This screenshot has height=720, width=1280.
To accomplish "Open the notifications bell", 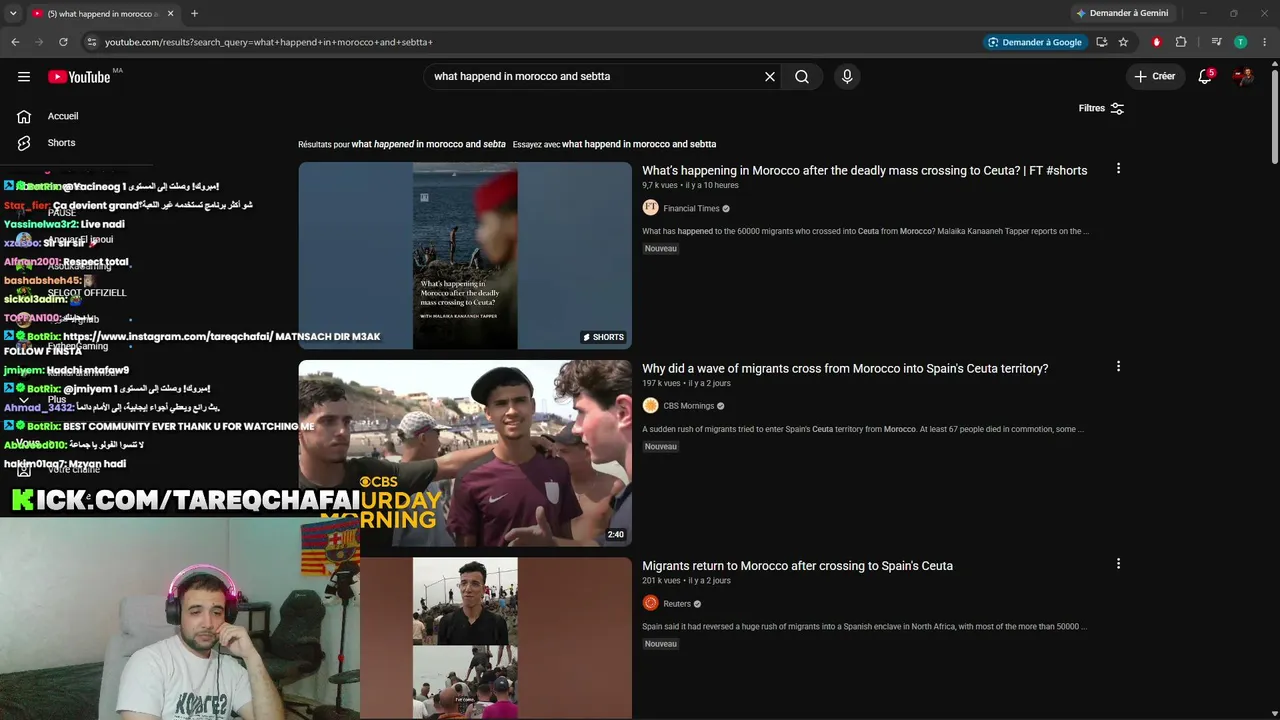I will point(1205,76).
